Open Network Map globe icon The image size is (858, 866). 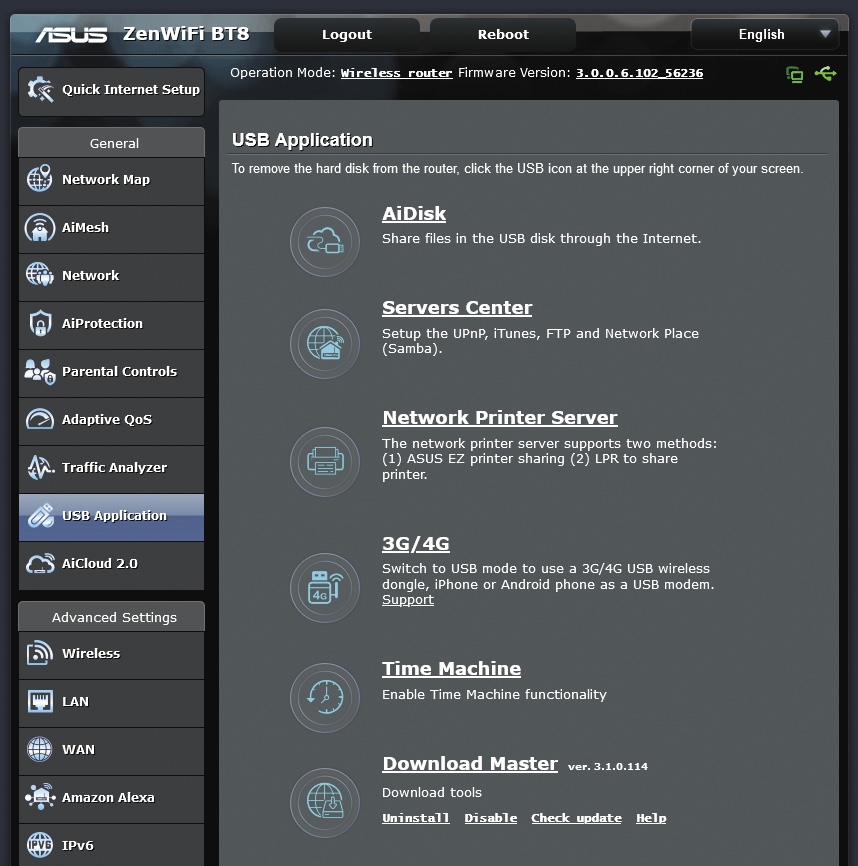pyautogui.click(x=40, y=179)
